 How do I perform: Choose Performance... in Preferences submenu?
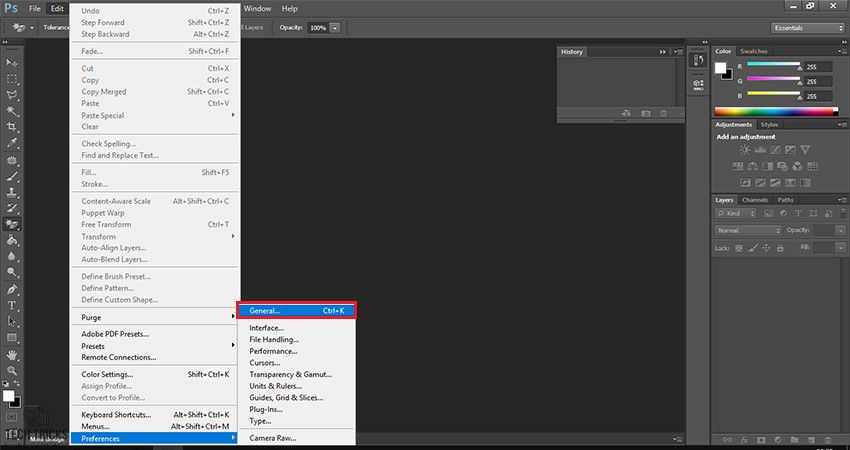[297, 351]
